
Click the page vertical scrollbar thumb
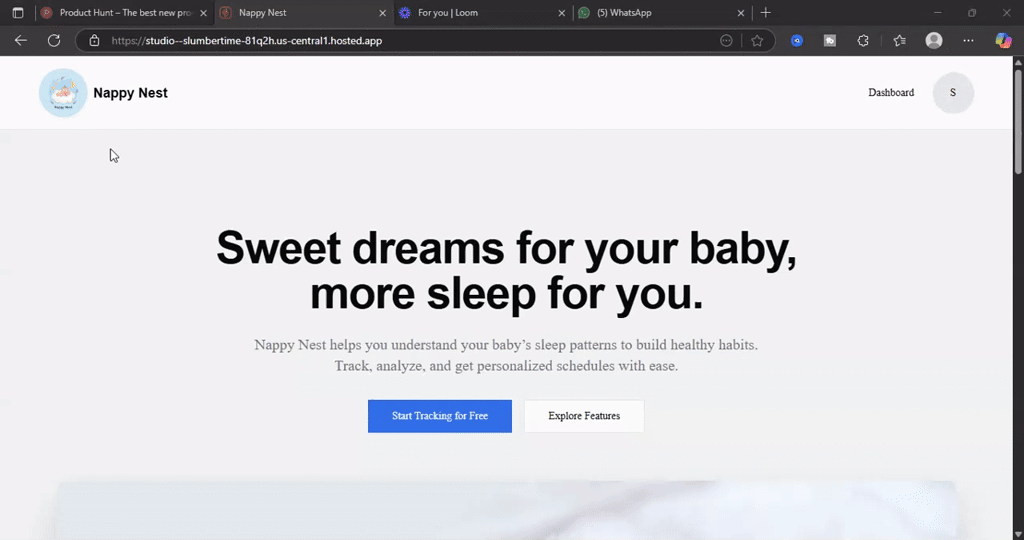click(1017, 121)
